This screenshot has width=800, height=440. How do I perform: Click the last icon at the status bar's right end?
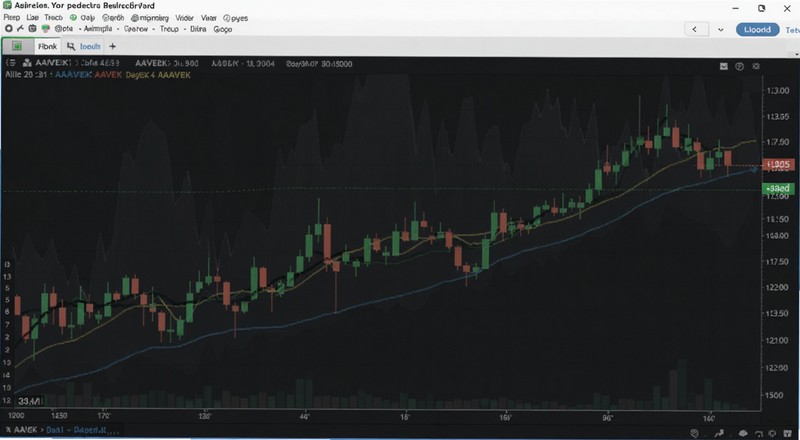[788, 433]
